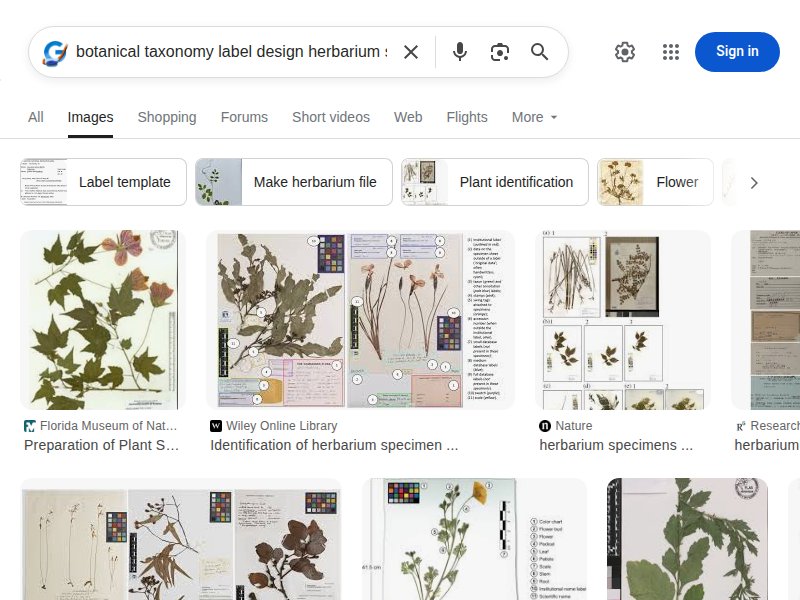
Task: Open the pressed maple leaf specimen thumbnail
Action: pos(102,318)
